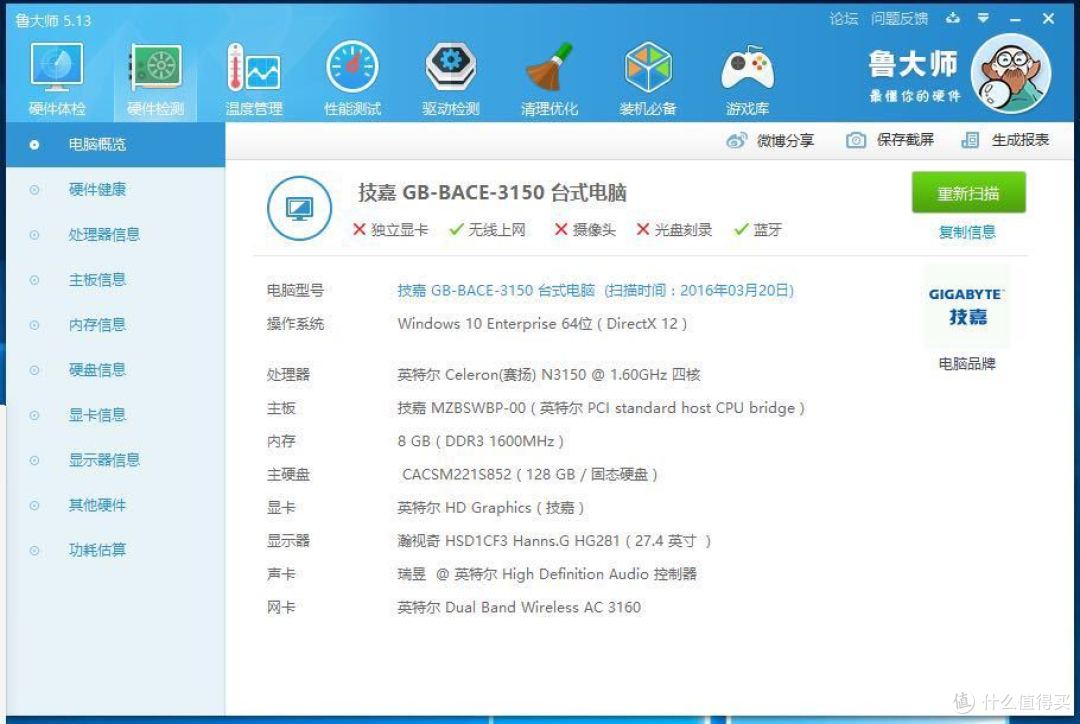
Task: Click 微博分享 text
Action: click(786, 141)
